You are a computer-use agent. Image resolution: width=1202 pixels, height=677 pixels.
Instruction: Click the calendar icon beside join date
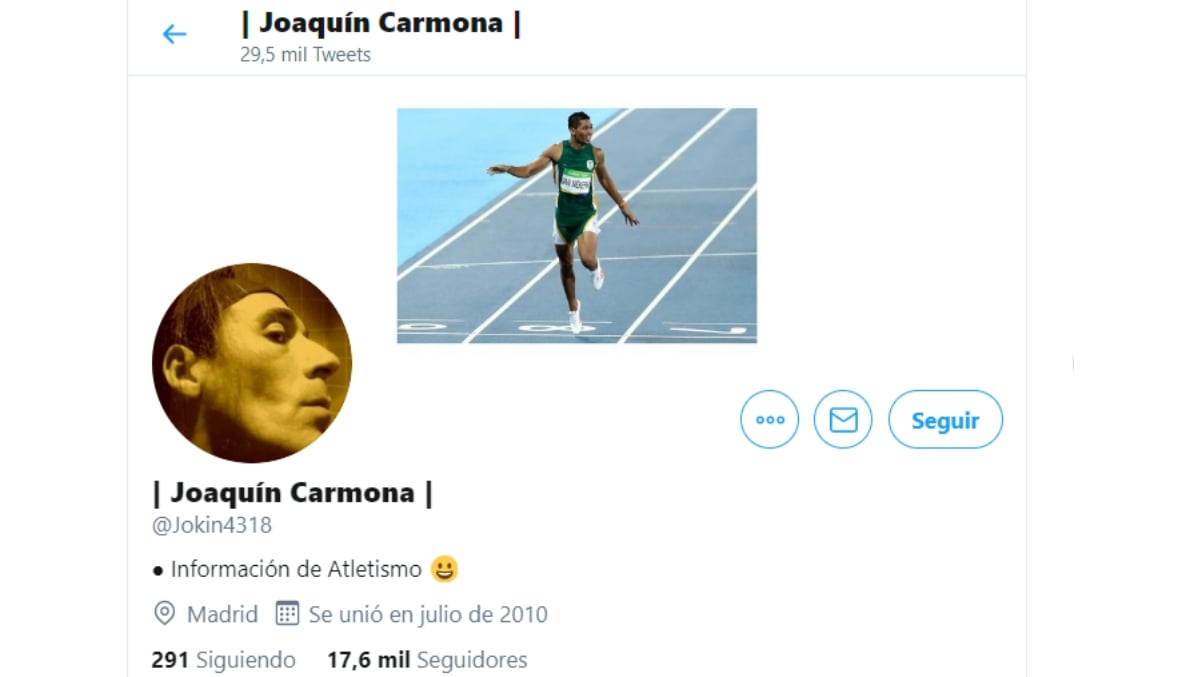(287, 613)
